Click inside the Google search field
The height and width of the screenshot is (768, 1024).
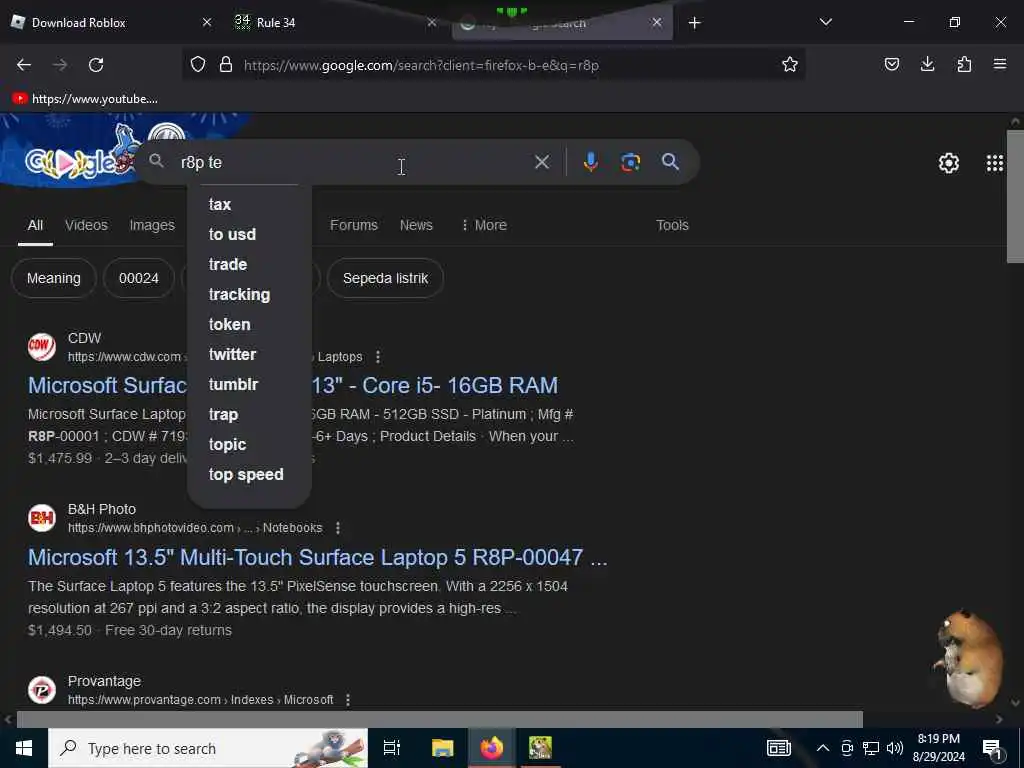353,162
